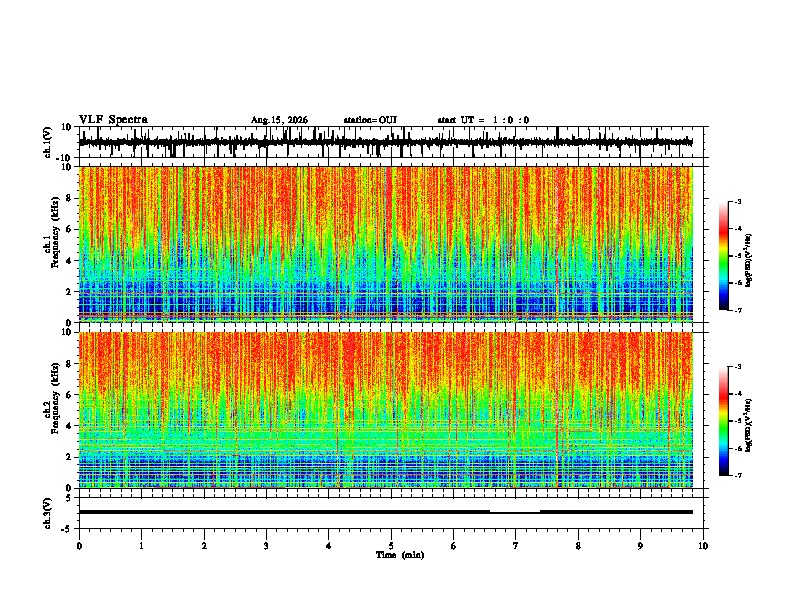
Task: Click the "2" tick label on time axis
Action: 204,546
